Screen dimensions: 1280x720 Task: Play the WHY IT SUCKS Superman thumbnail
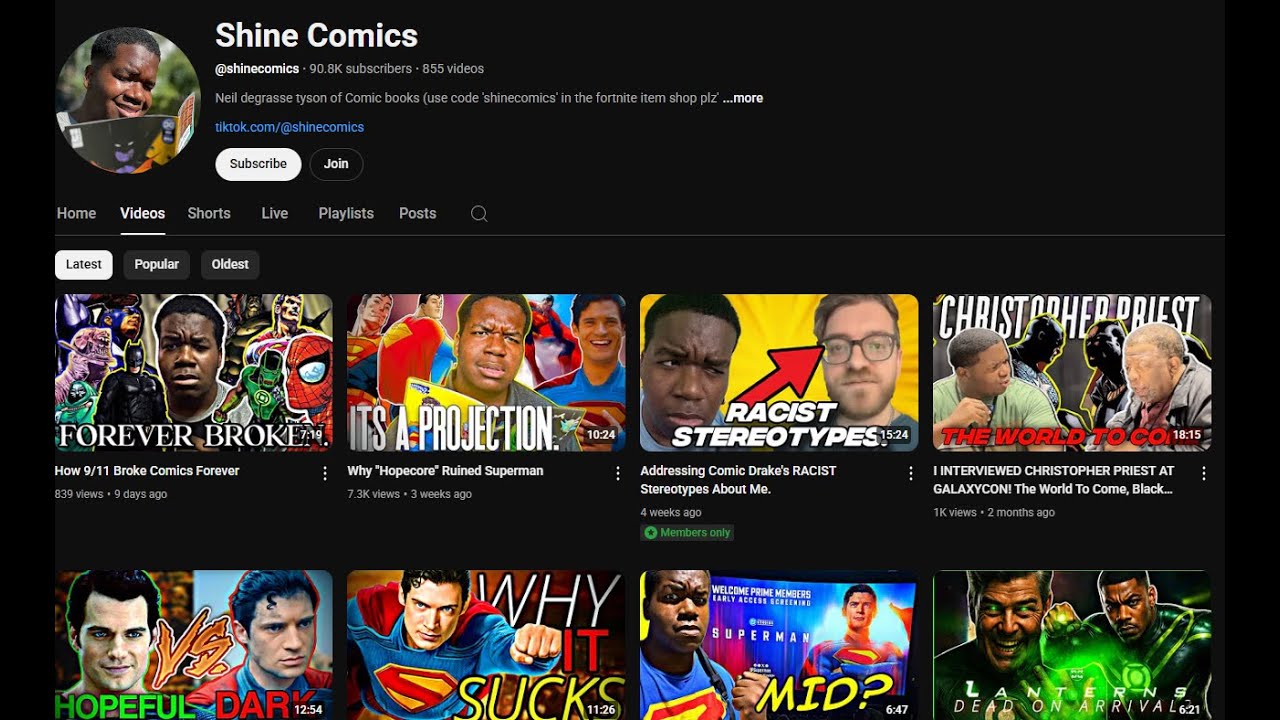click(486, 645)
